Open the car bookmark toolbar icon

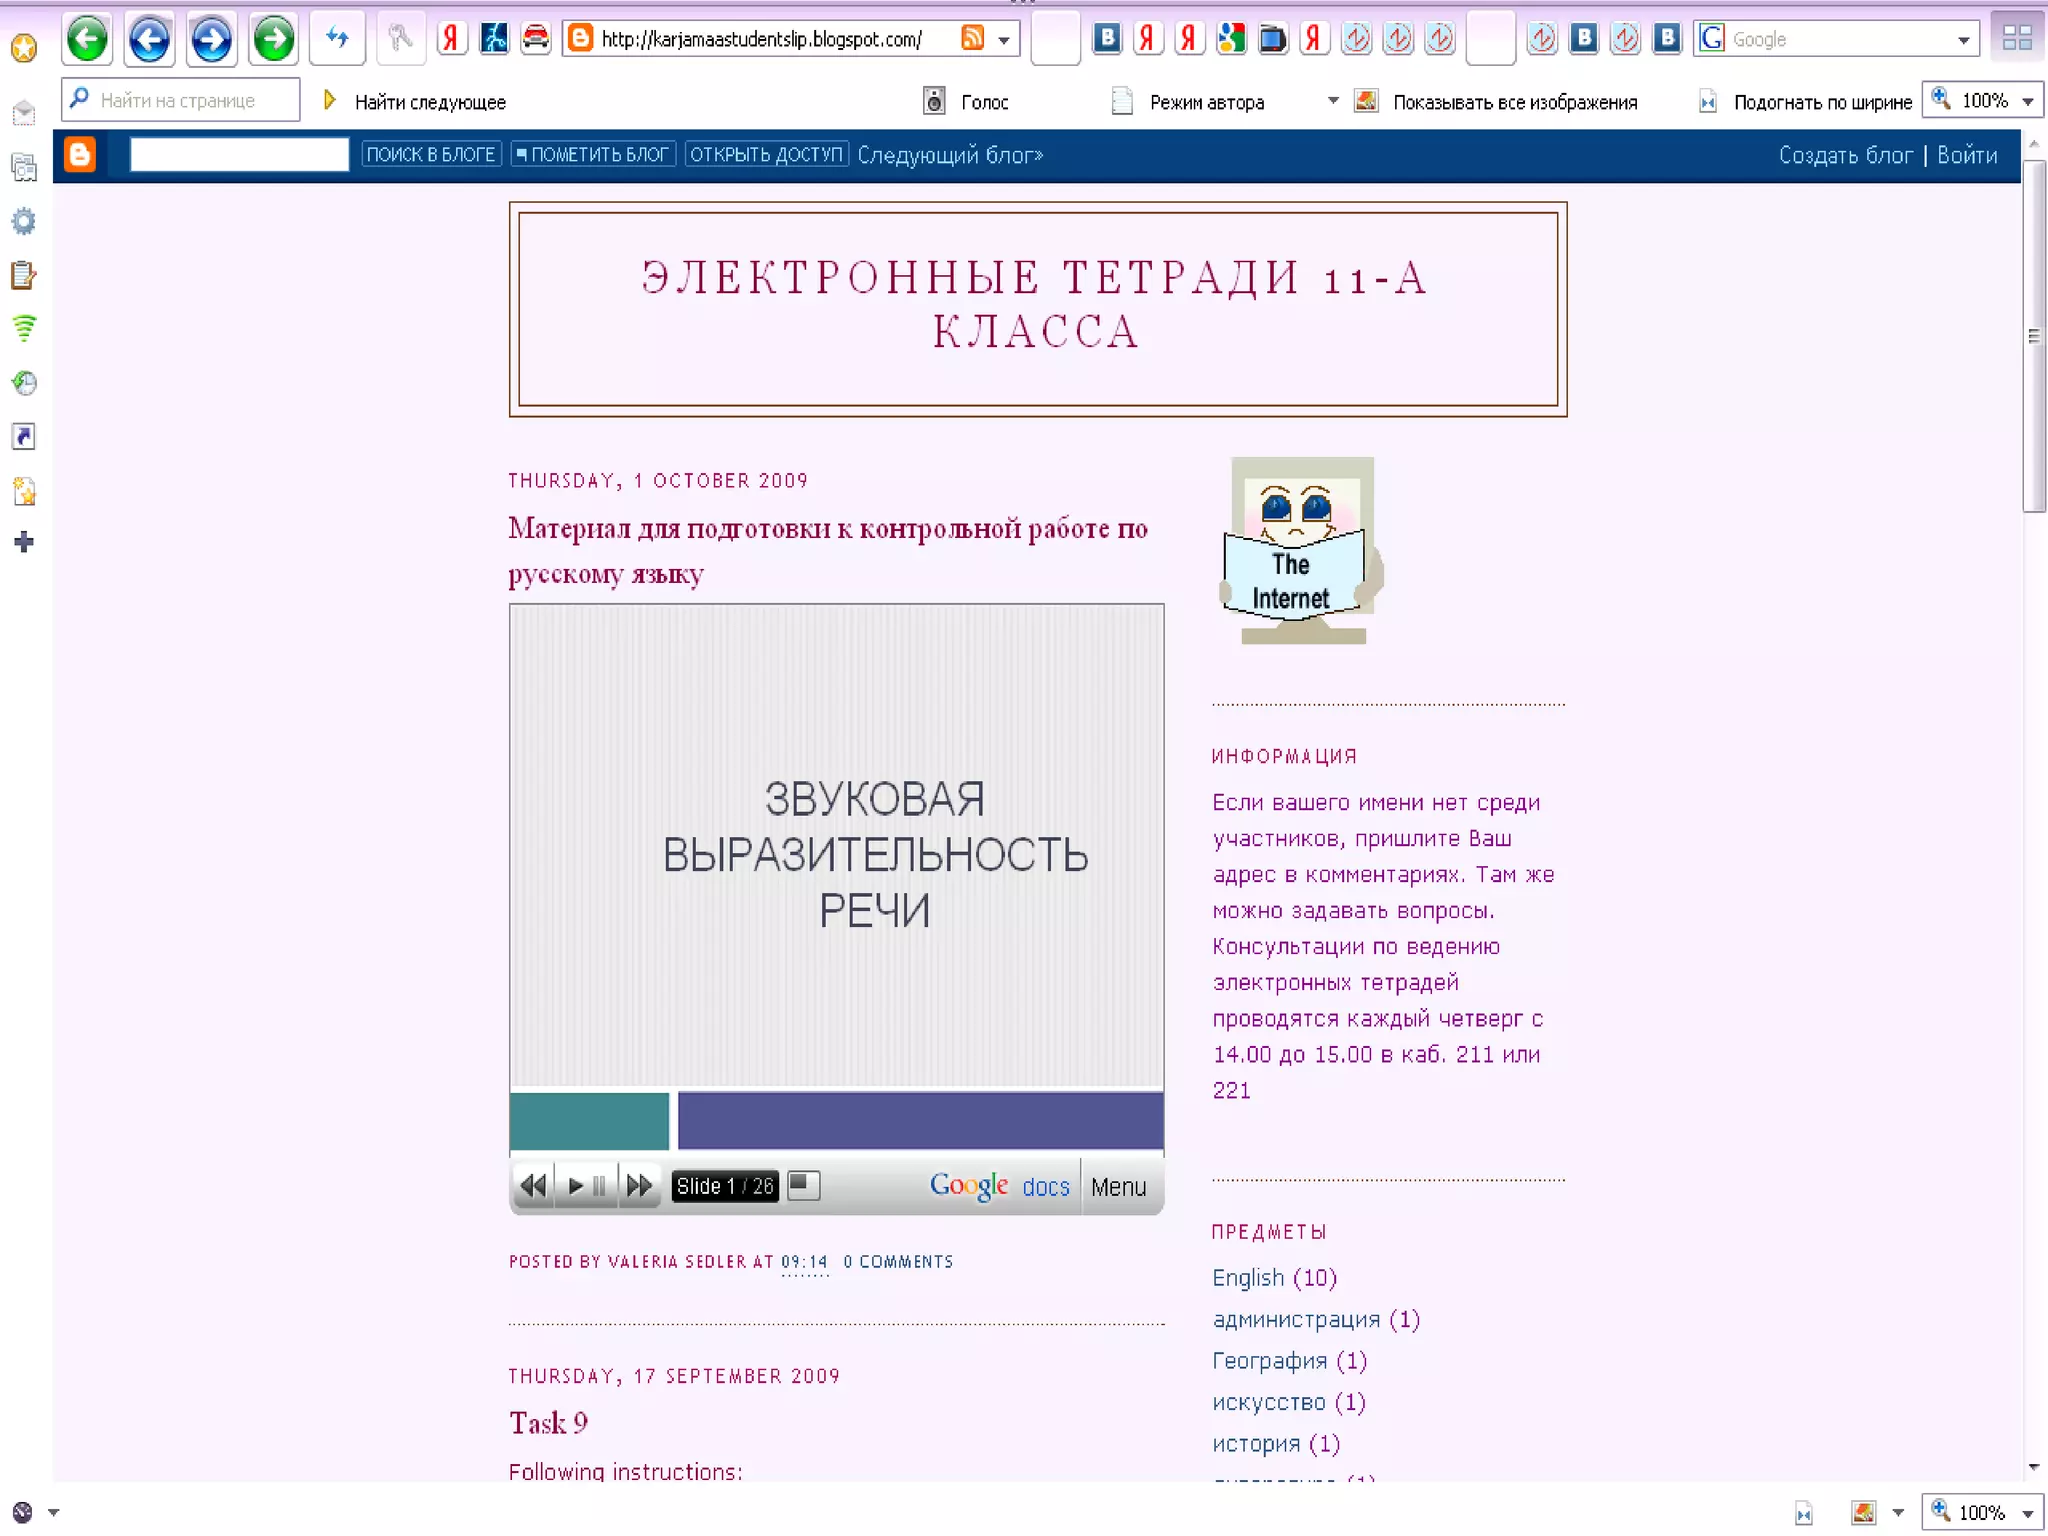tap(536, 39)
